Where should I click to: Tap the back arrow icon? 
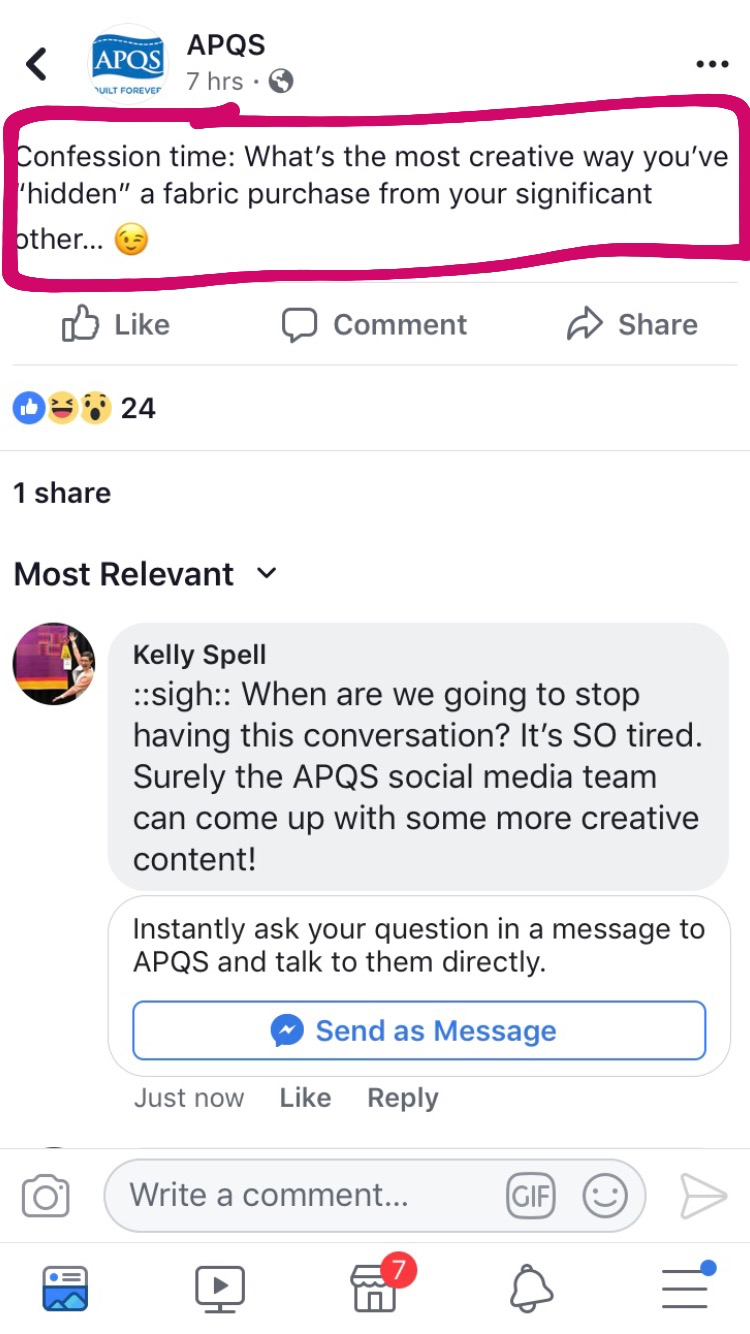tap(37, 64)
